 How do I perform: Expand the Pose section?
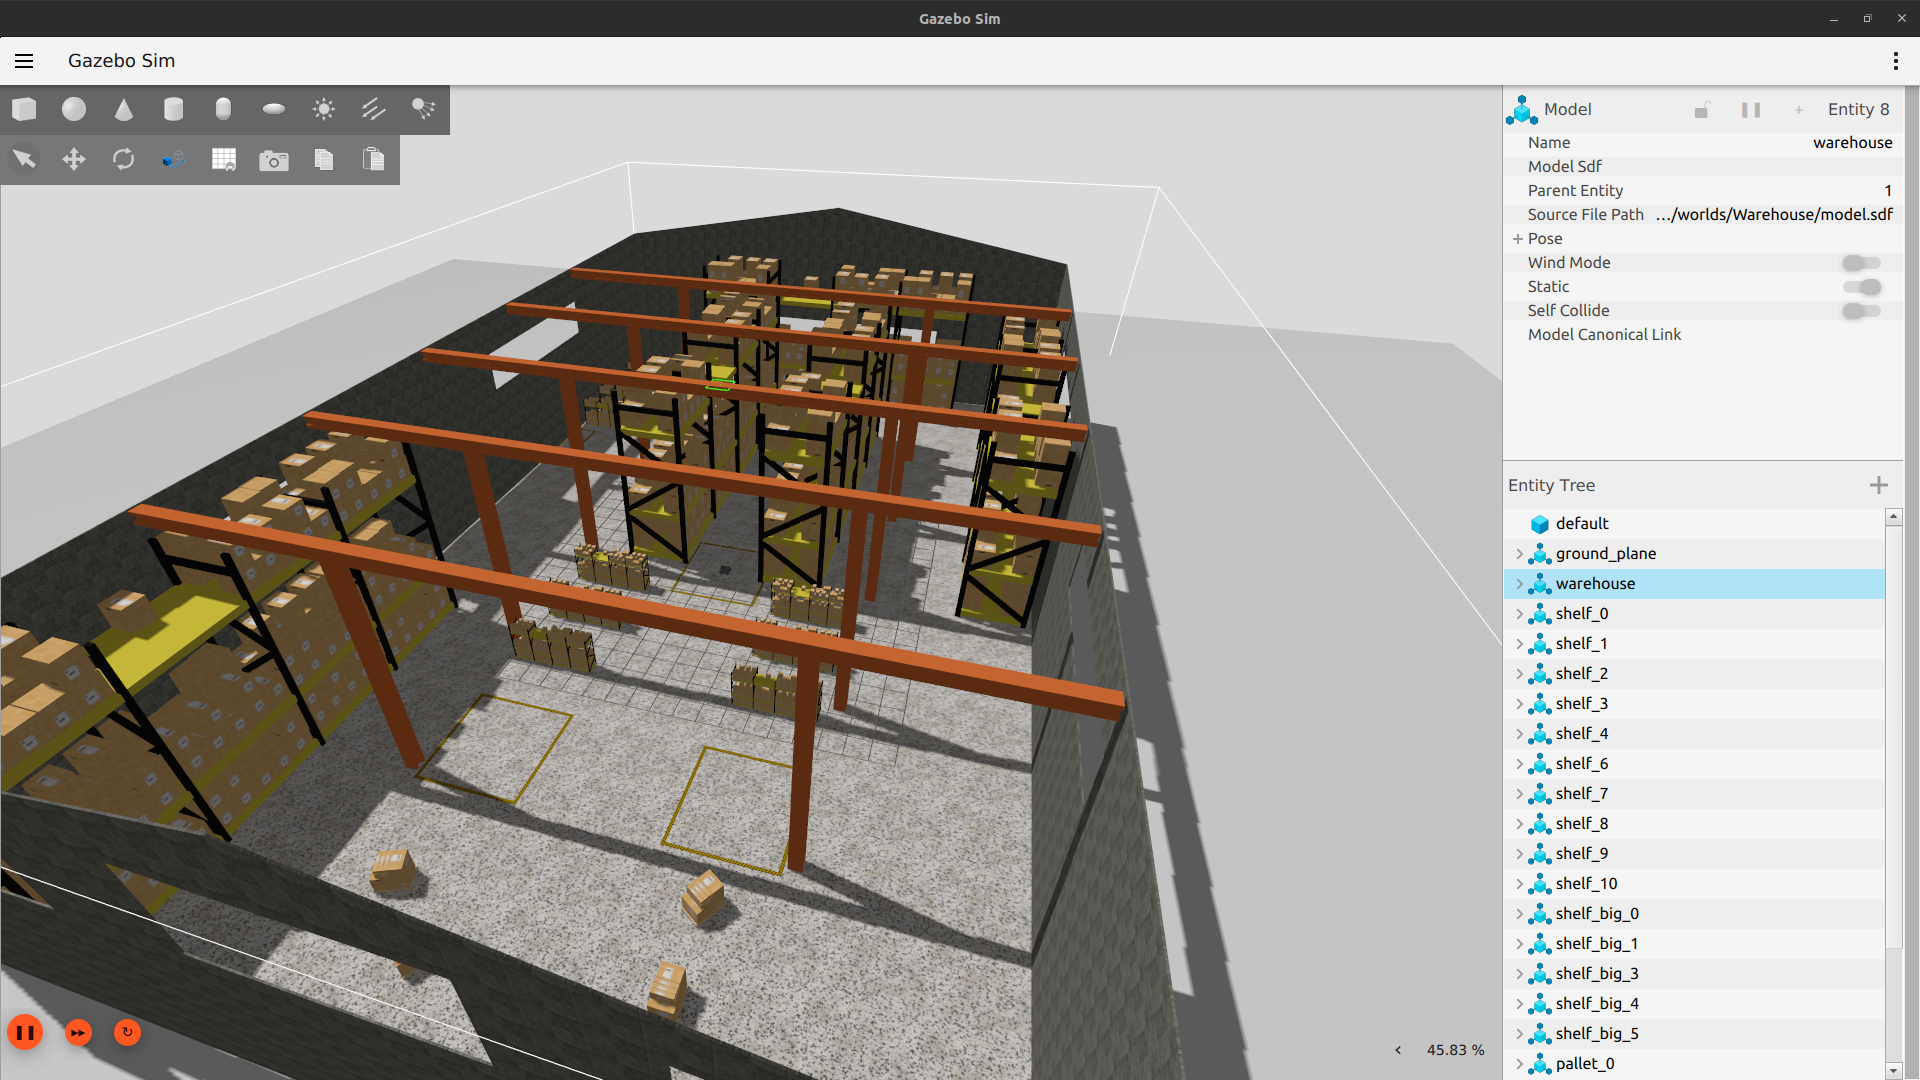pos(1518,239)
